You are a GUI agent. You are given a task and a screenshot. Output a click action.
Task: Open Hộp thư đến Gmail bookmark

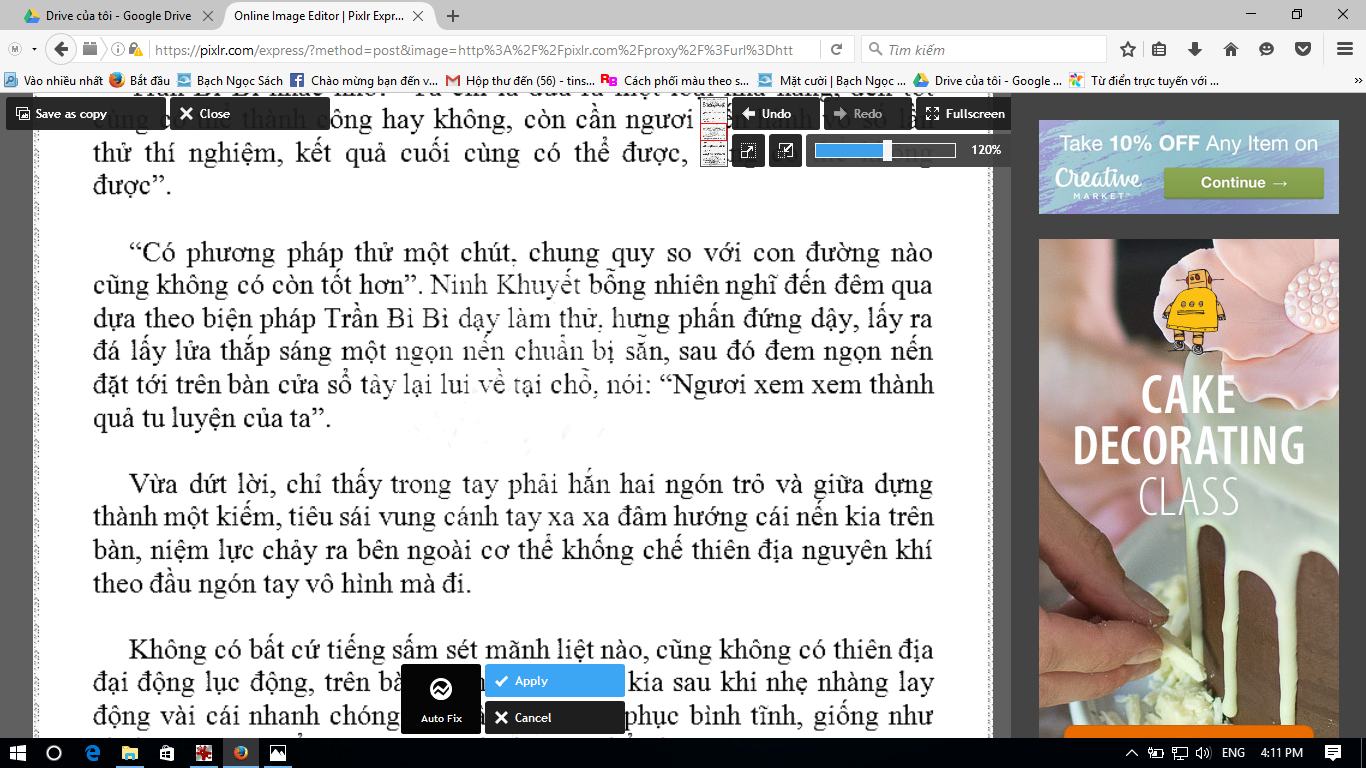[x=520, y=81]
